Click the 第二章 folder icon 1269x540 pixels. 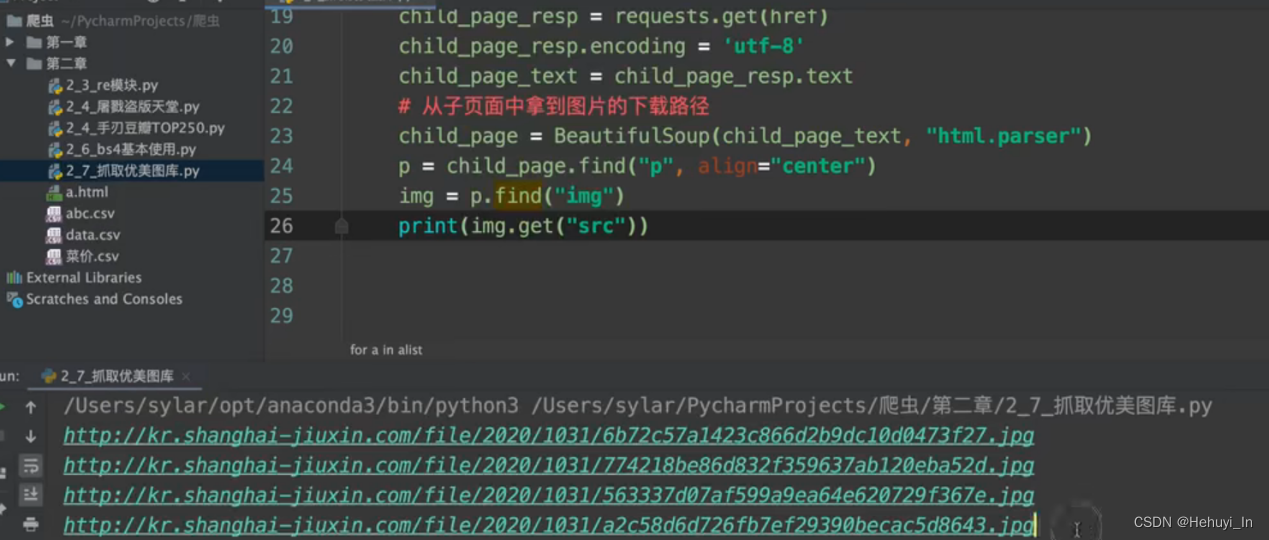(x=34, y=63)
